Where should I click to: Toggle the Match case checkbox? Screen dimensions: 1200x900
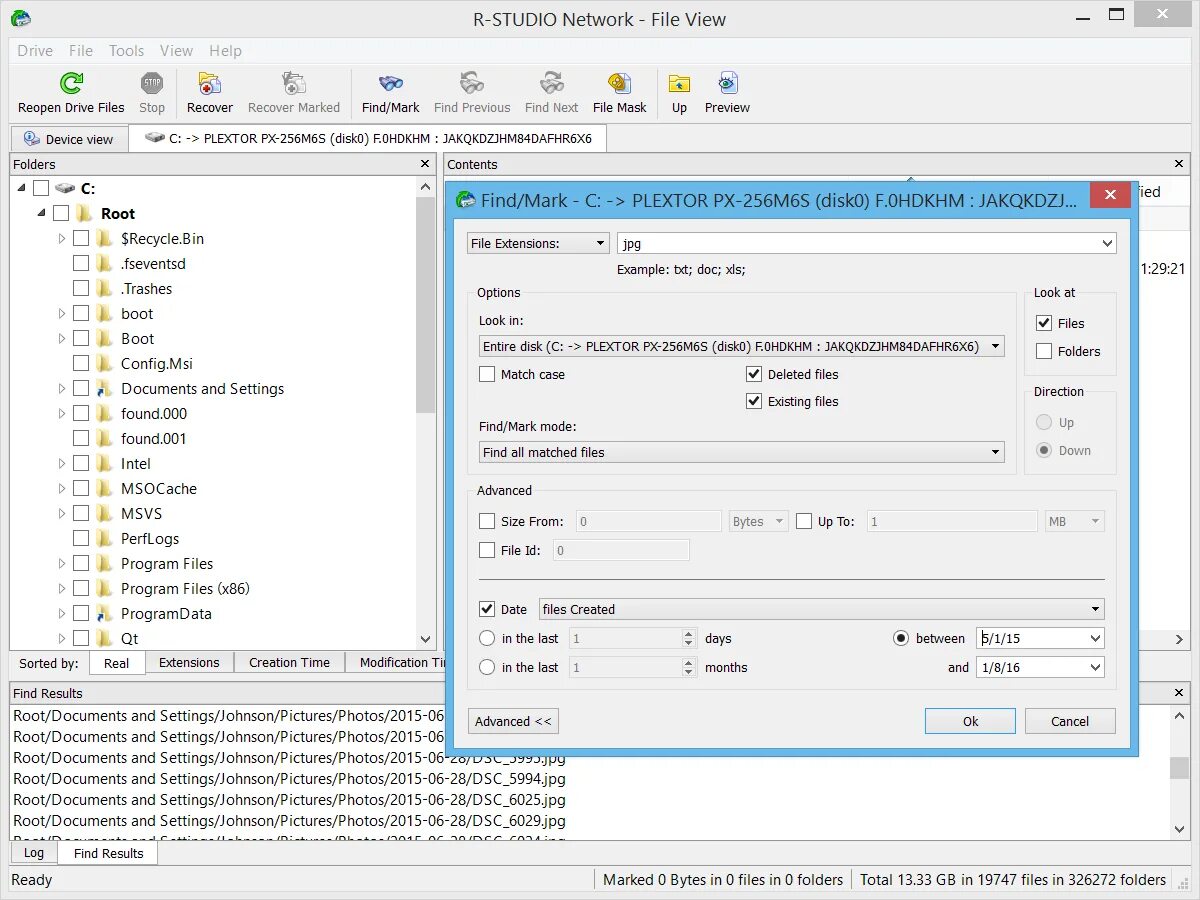coord(487,374)
